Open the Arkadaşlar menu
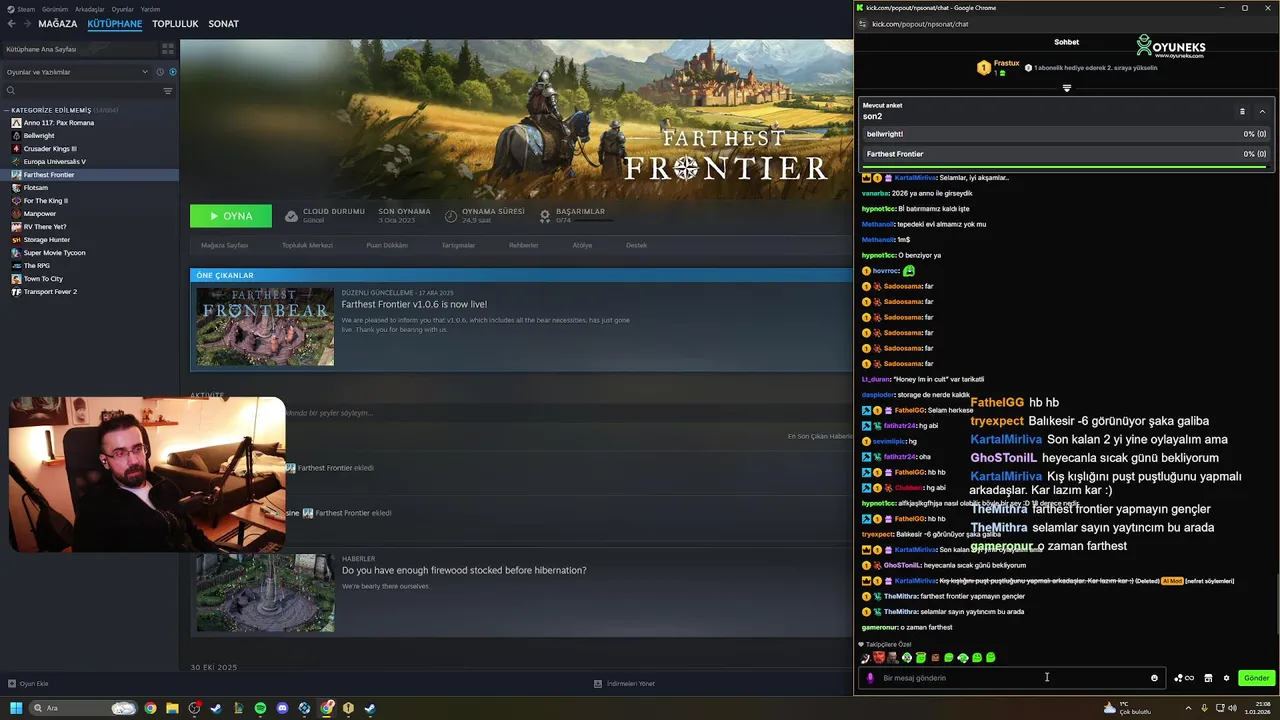Image resolution: width=1280 pixels, height=720 pixels. tap(90, 8)
